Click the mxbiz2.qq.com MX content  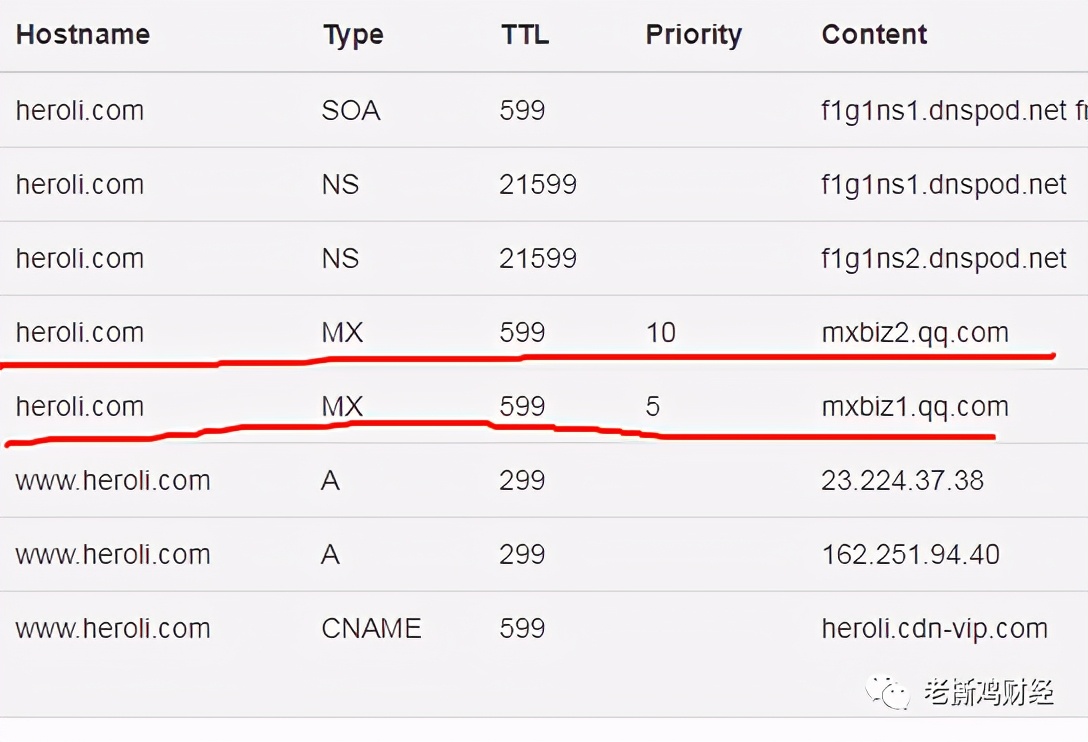pyautogui.click(x=915, y=334)
